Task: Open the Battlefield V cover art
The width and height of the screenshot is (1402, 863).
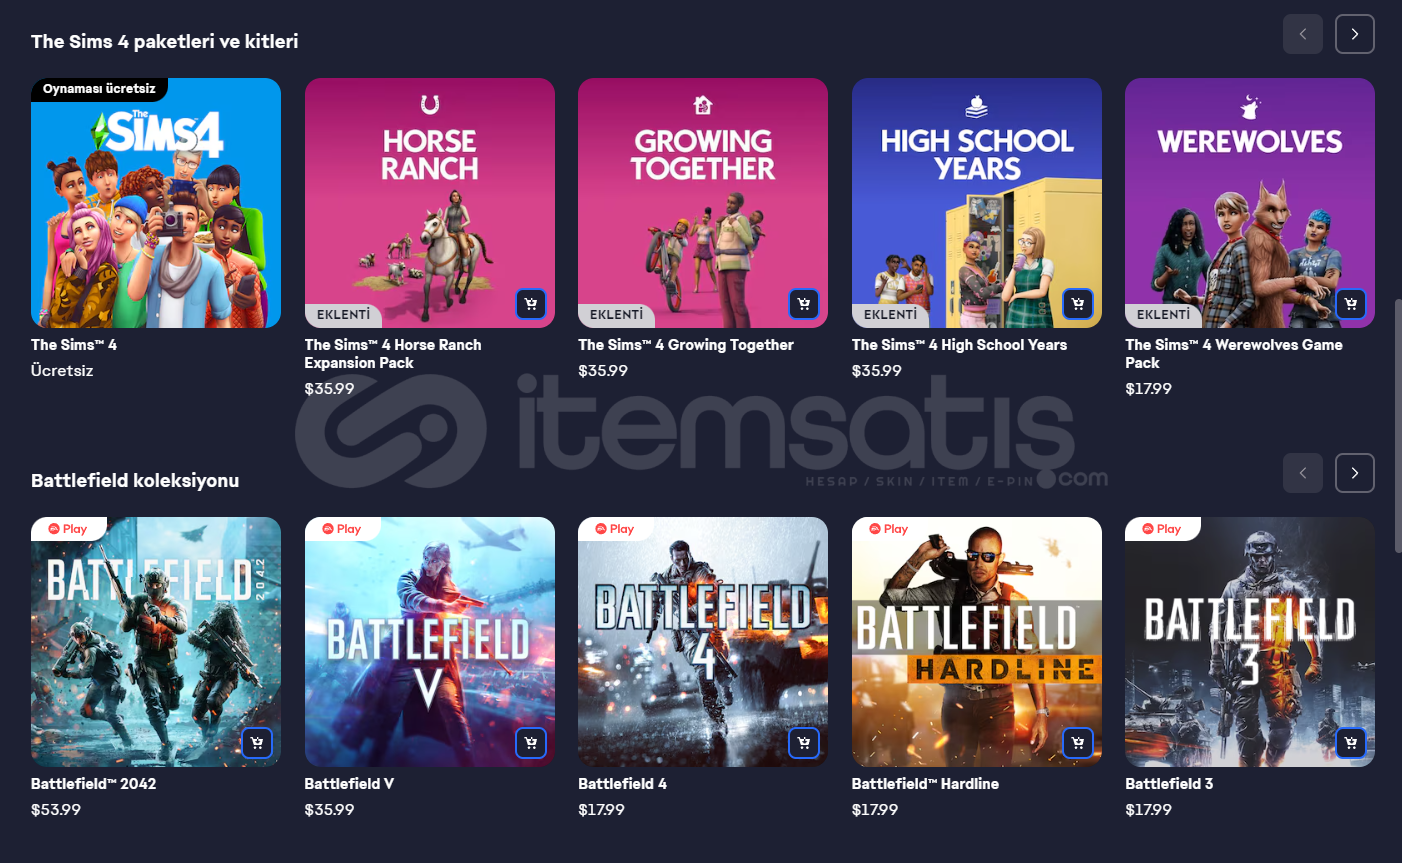Action: (x=430, y=642)
